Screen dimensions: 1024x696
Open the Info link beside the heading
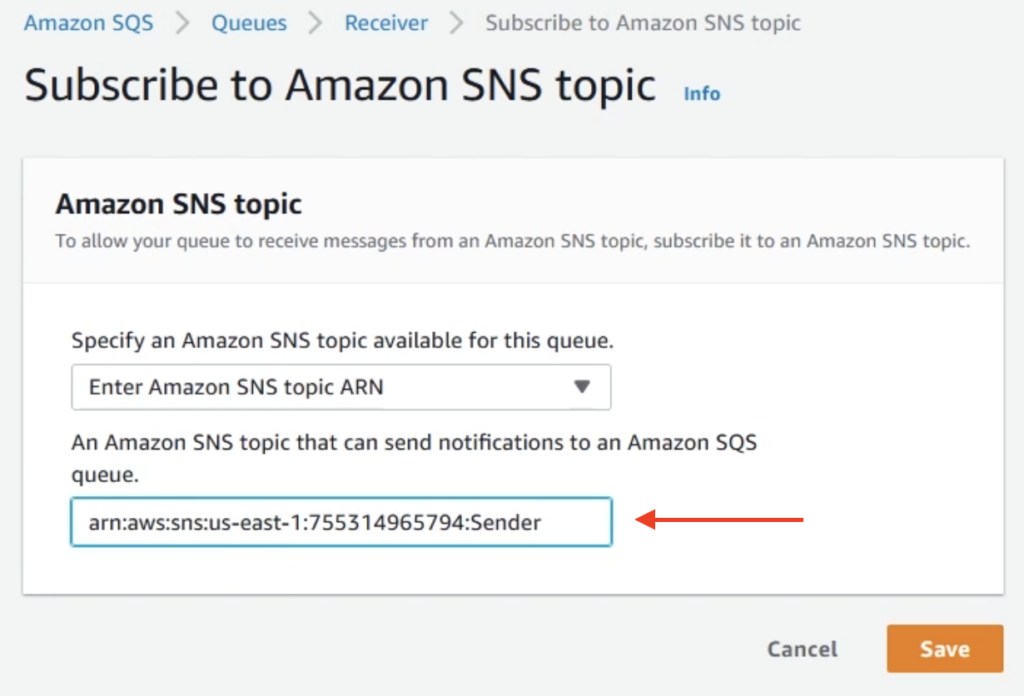pos(702,93)
